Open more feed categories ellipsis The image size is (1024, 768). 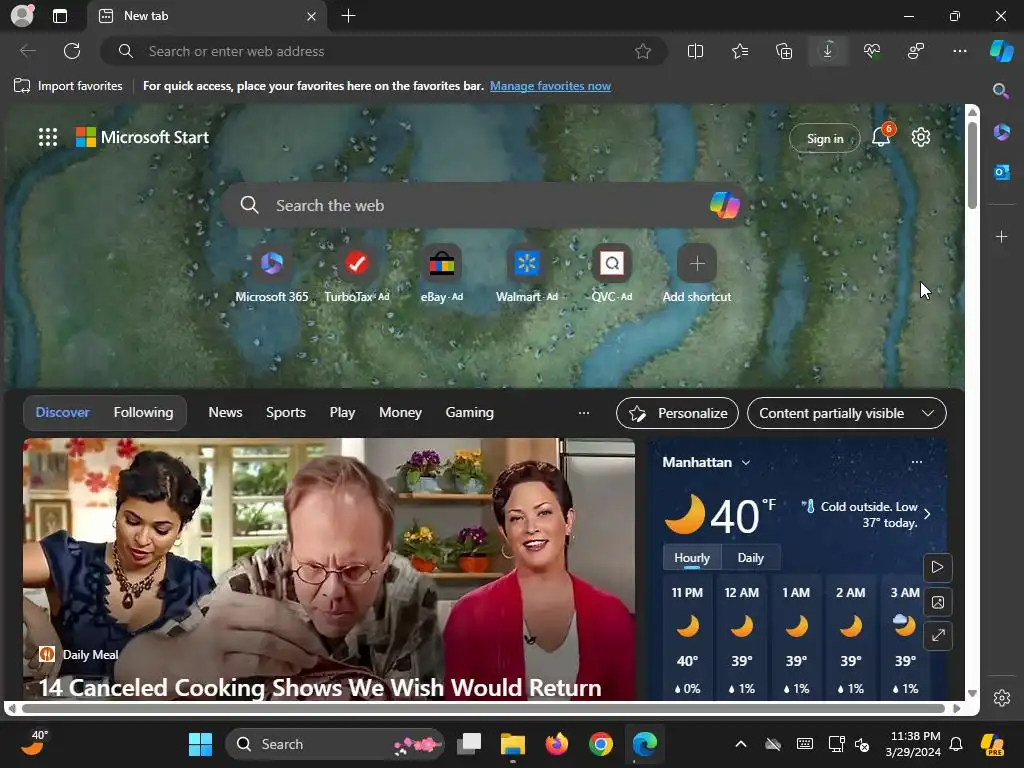pos(584,413)
